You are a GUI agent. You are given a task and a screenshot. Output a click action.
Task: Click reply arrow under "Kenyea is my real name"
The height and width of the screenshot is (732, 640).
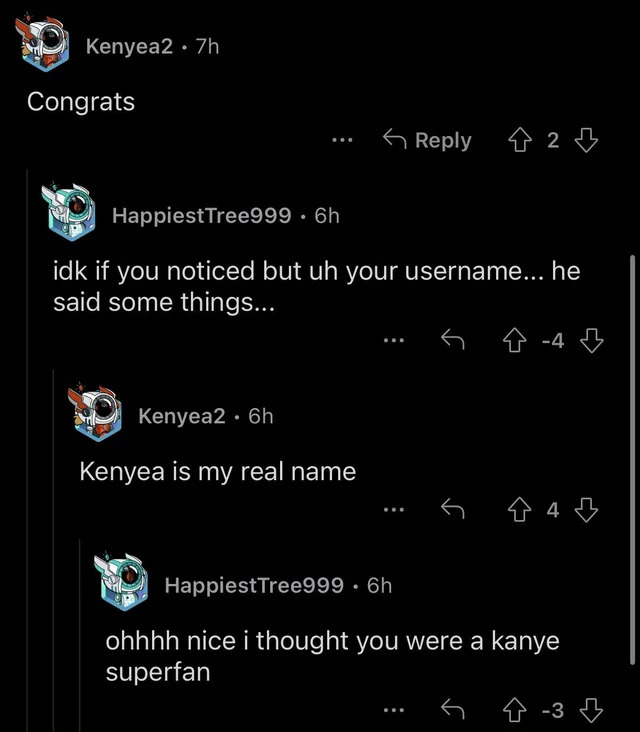point(455,511)
